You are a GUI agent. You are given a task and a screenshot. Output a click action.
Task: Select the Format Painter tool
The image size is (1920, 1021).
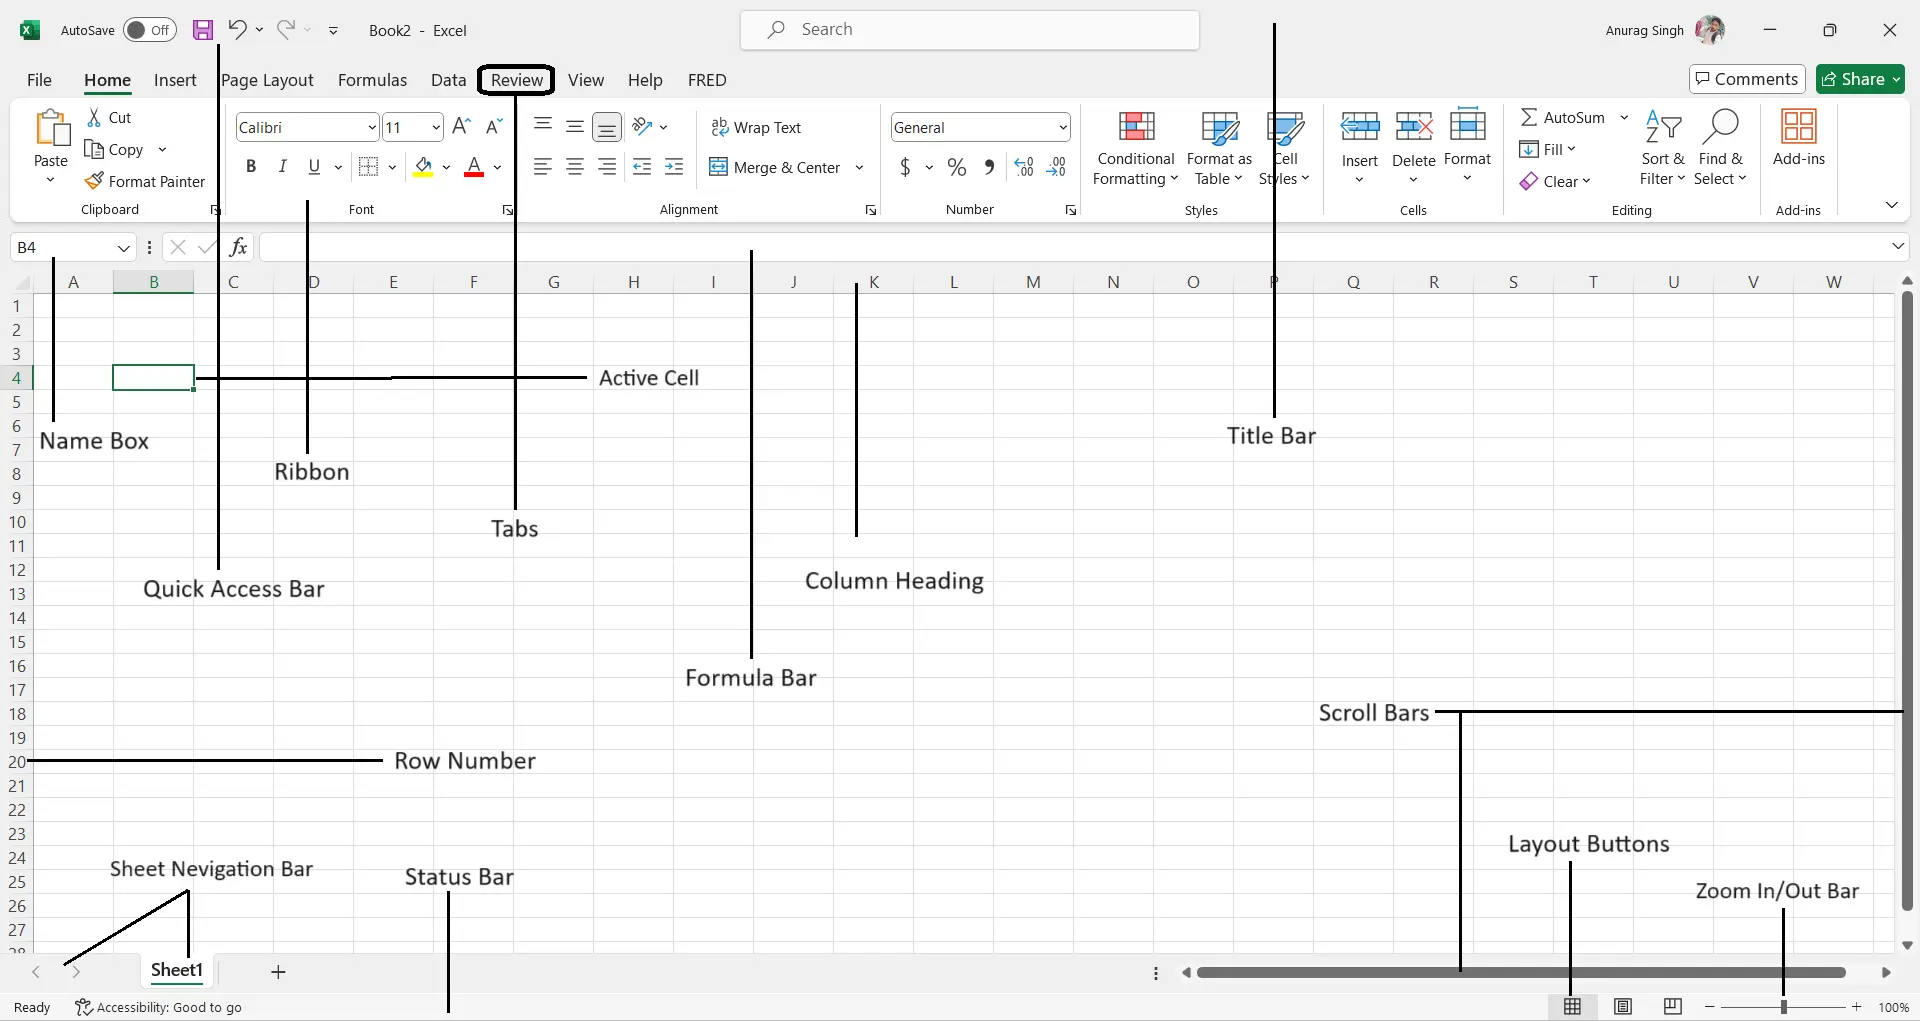tap(146, 181)
